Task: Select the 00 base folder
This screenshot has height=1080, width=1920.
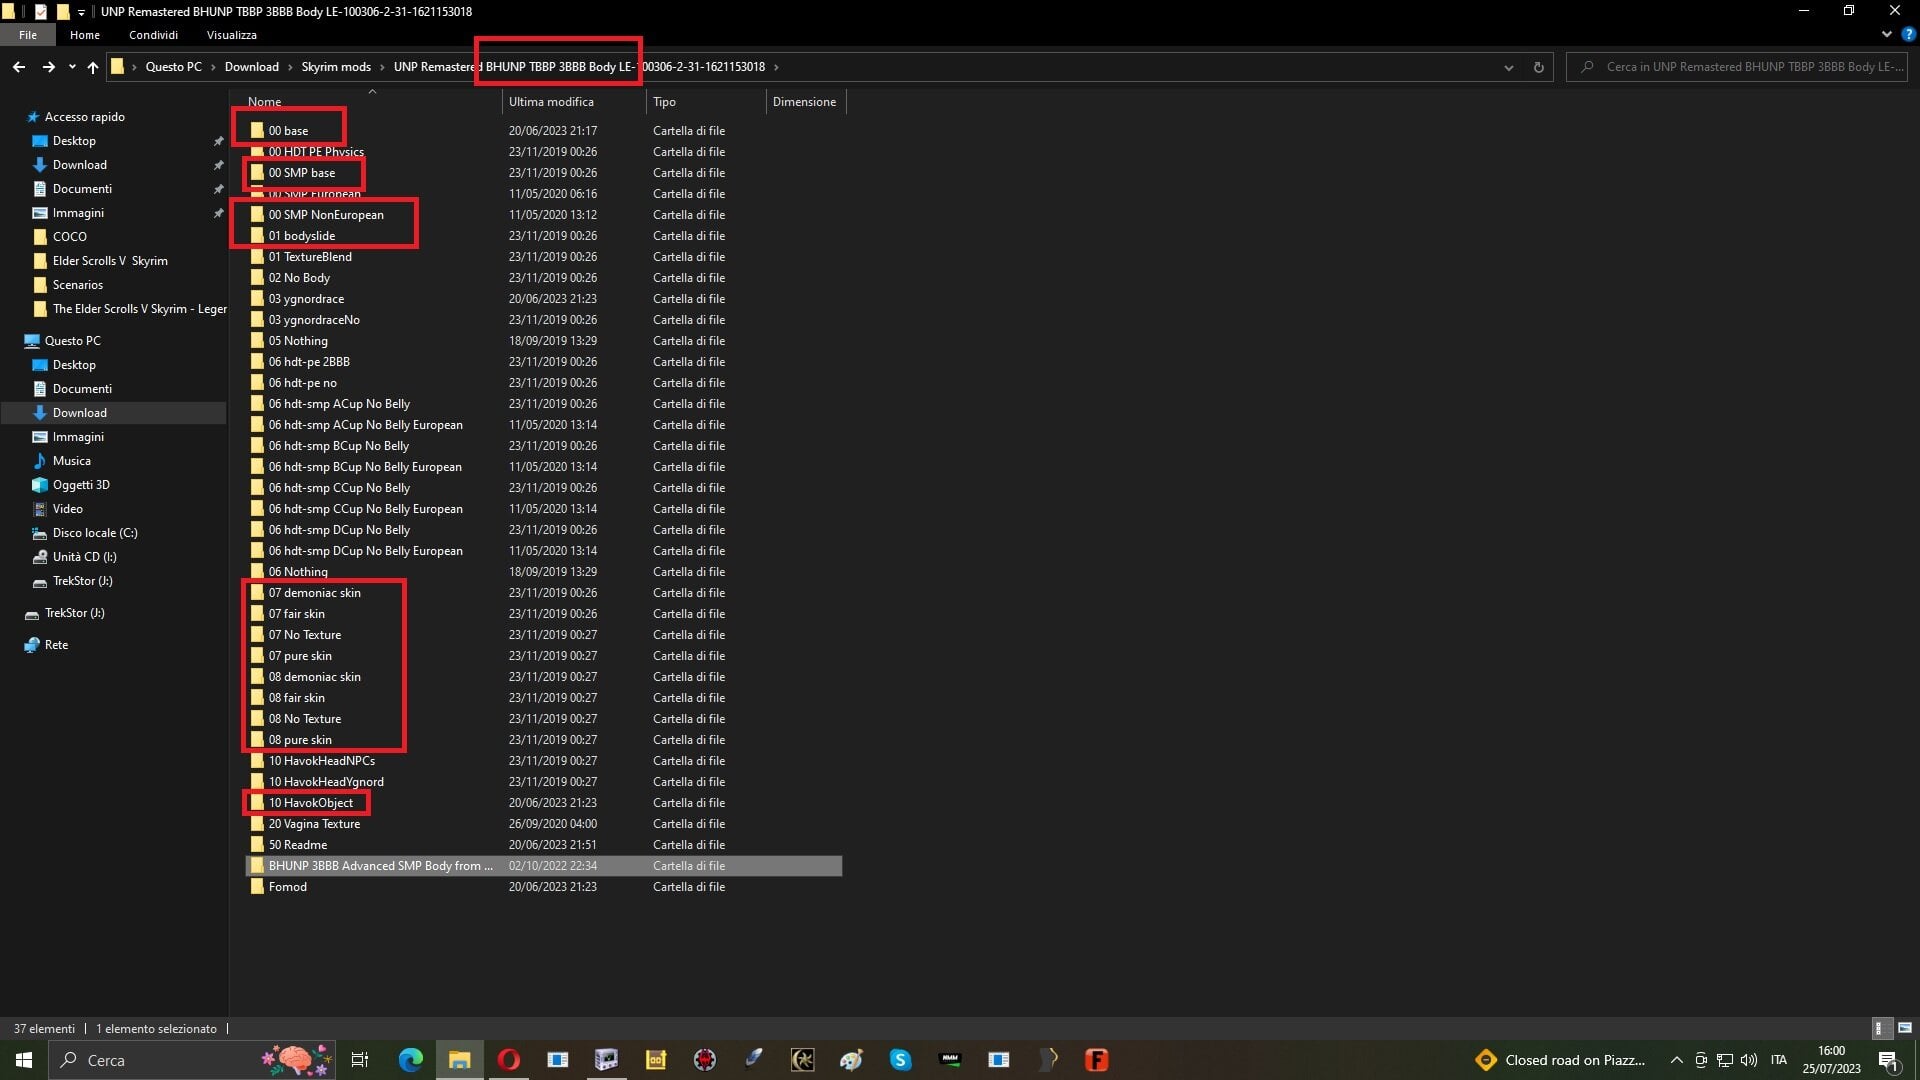Action: [288, 131]
